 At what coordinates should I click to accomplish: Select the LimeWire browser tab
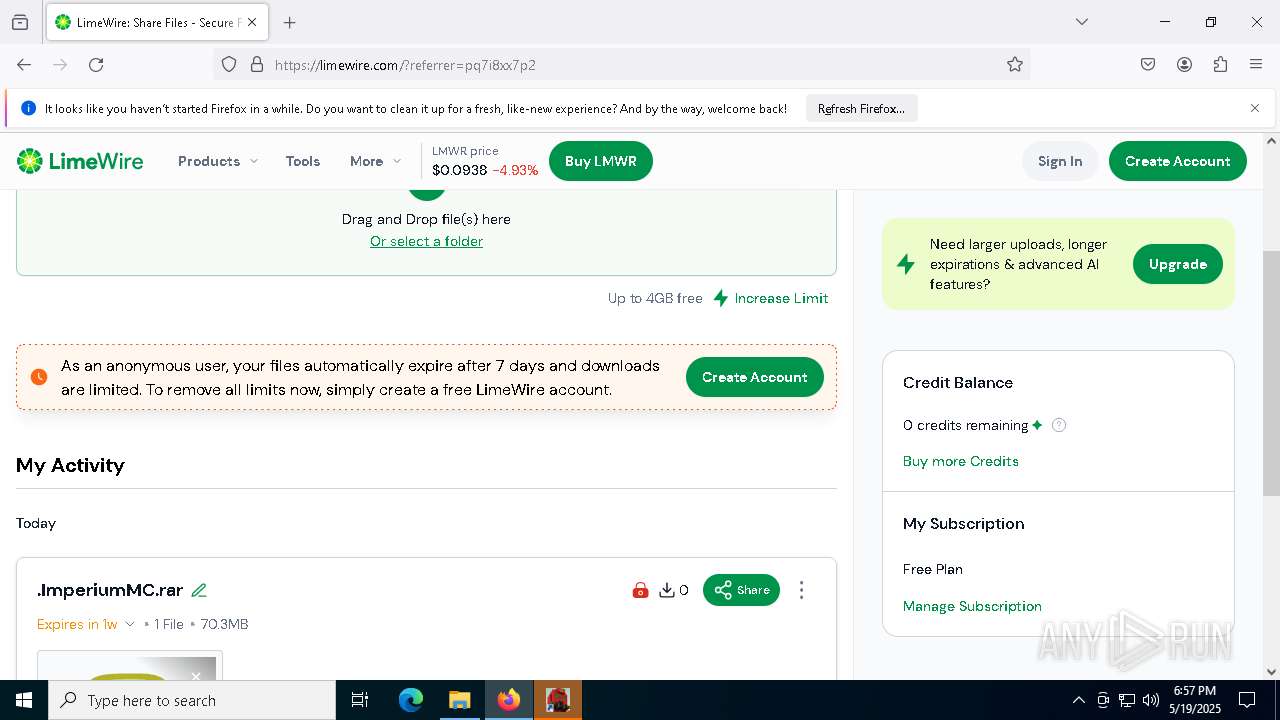coord(158,22)
